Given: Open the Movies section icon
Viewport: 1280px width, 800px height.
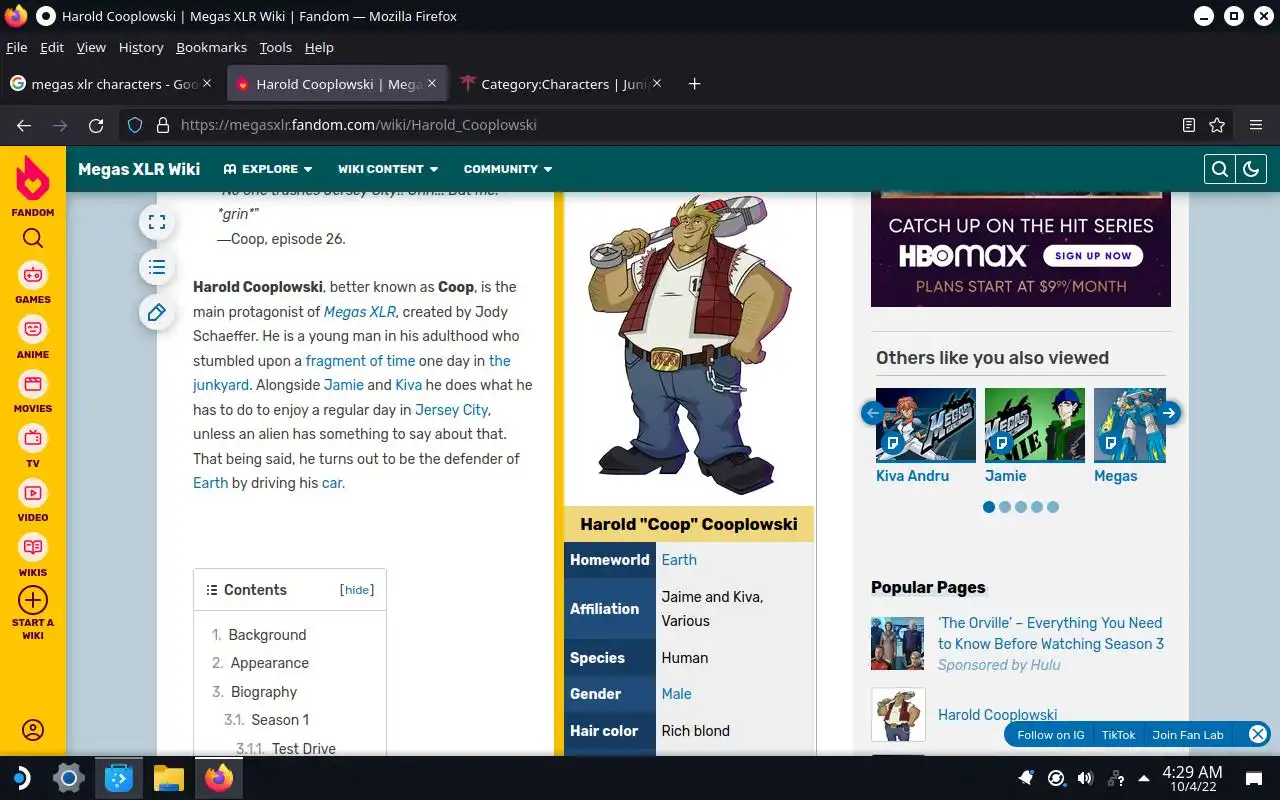Looking at the screenshot, I should tap(33, 384).
